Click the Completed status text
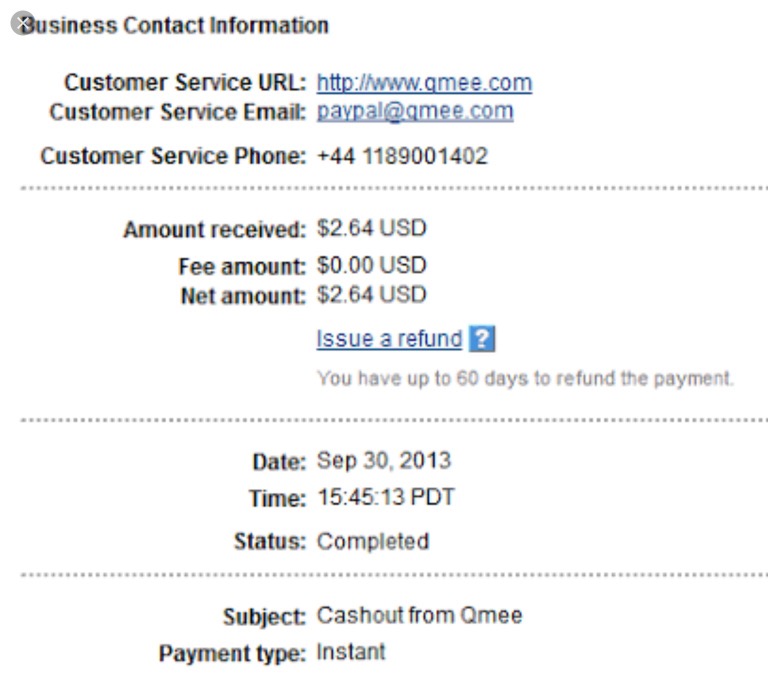The width and height of the screenshot is (768, 676). pos(372,541)
